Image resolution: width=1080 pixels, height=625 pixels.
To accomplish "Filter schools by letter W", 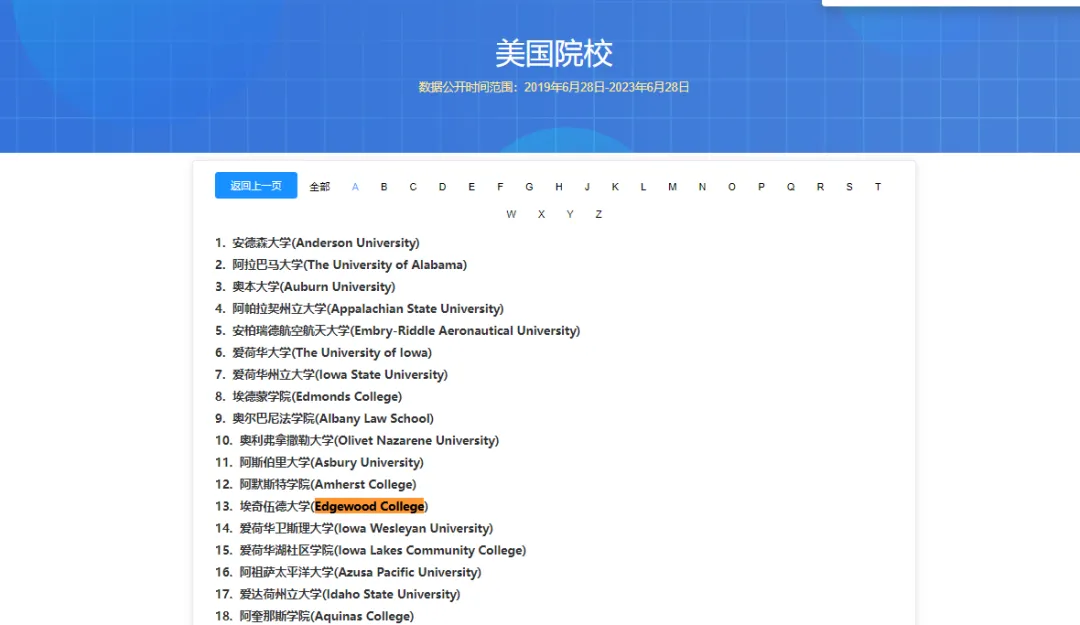I will click(x=511, y=214).
